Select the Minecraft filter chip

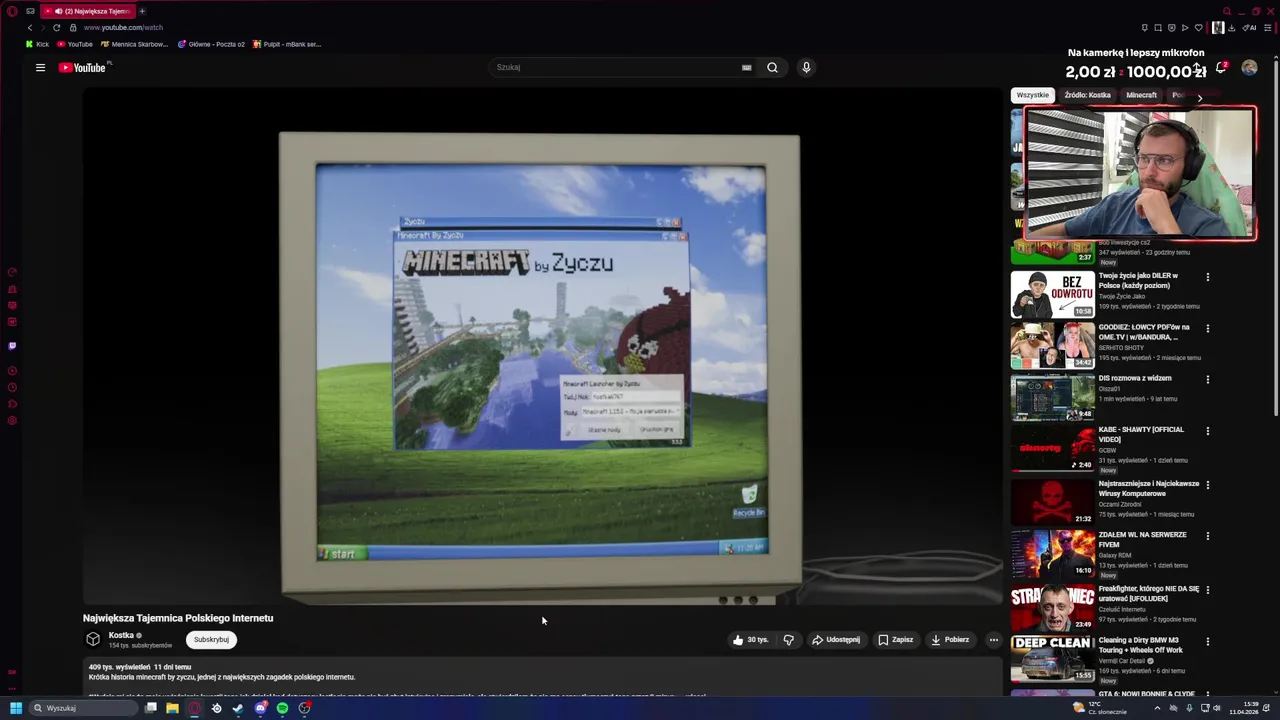click(1141, 95)
